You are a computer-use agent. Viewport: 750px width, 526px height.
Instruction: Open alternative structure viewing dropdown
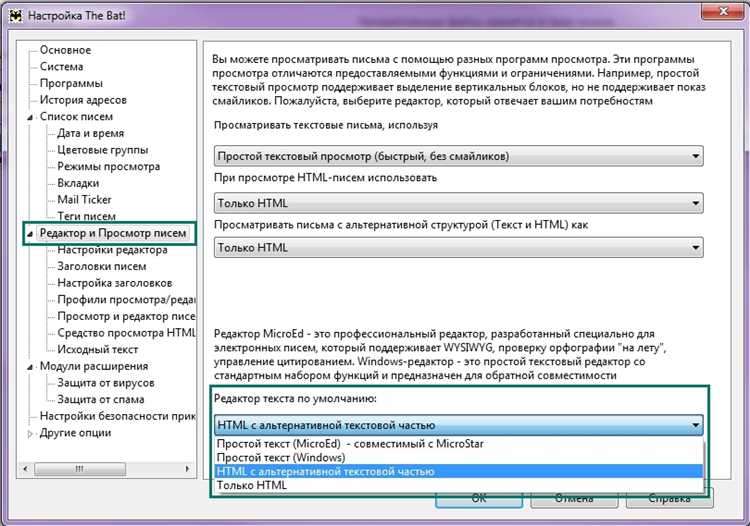(458, 248)
